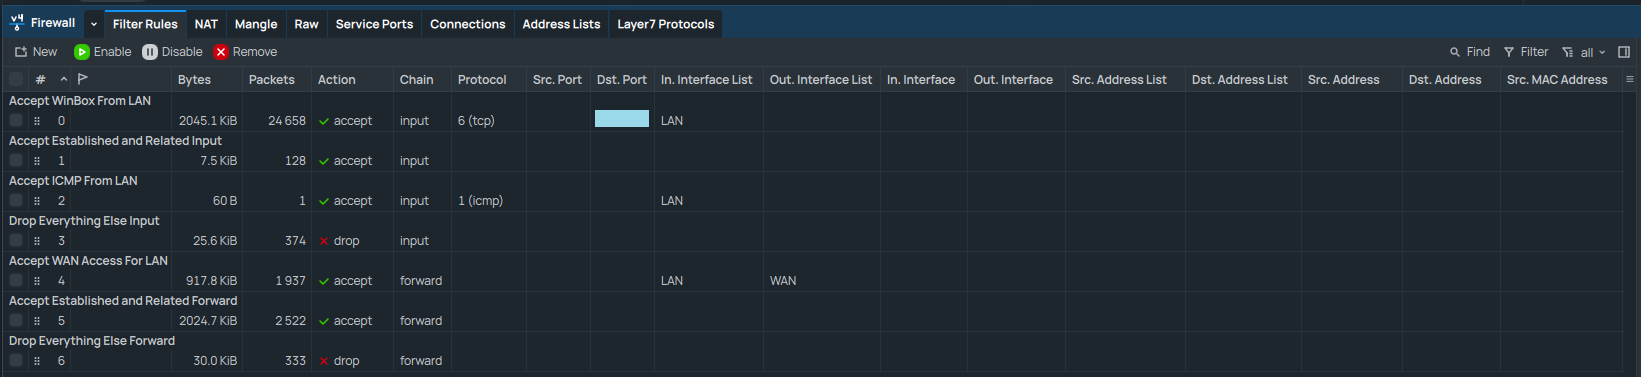Check the checkbox for rule 4
Viewport: 1641px width, 377px height.
[x=16, y=280]
